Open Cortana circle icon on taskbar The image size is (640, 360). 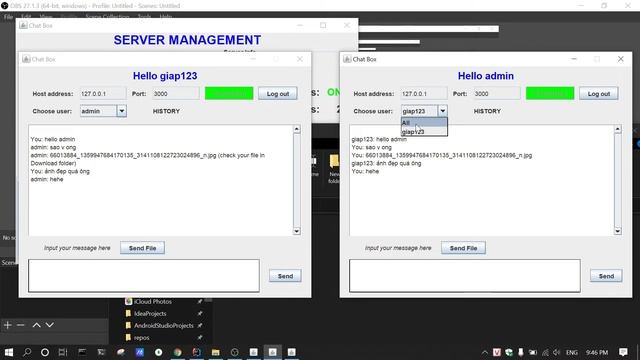pos(45,352)
